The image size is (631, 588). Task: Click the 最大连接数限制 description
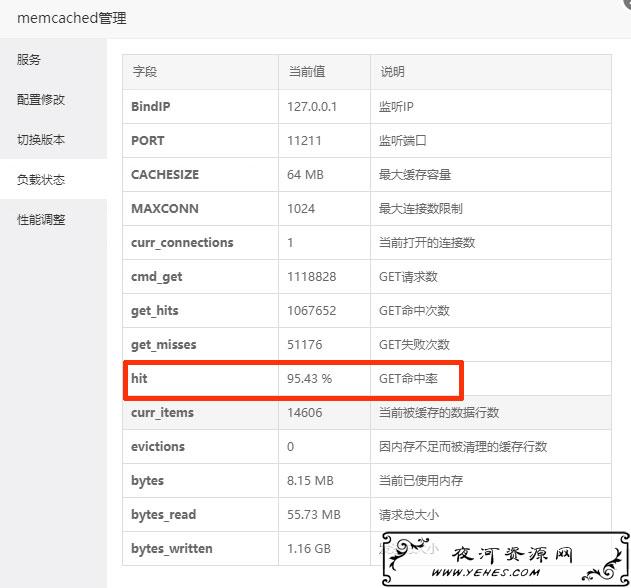coord(421,208)
